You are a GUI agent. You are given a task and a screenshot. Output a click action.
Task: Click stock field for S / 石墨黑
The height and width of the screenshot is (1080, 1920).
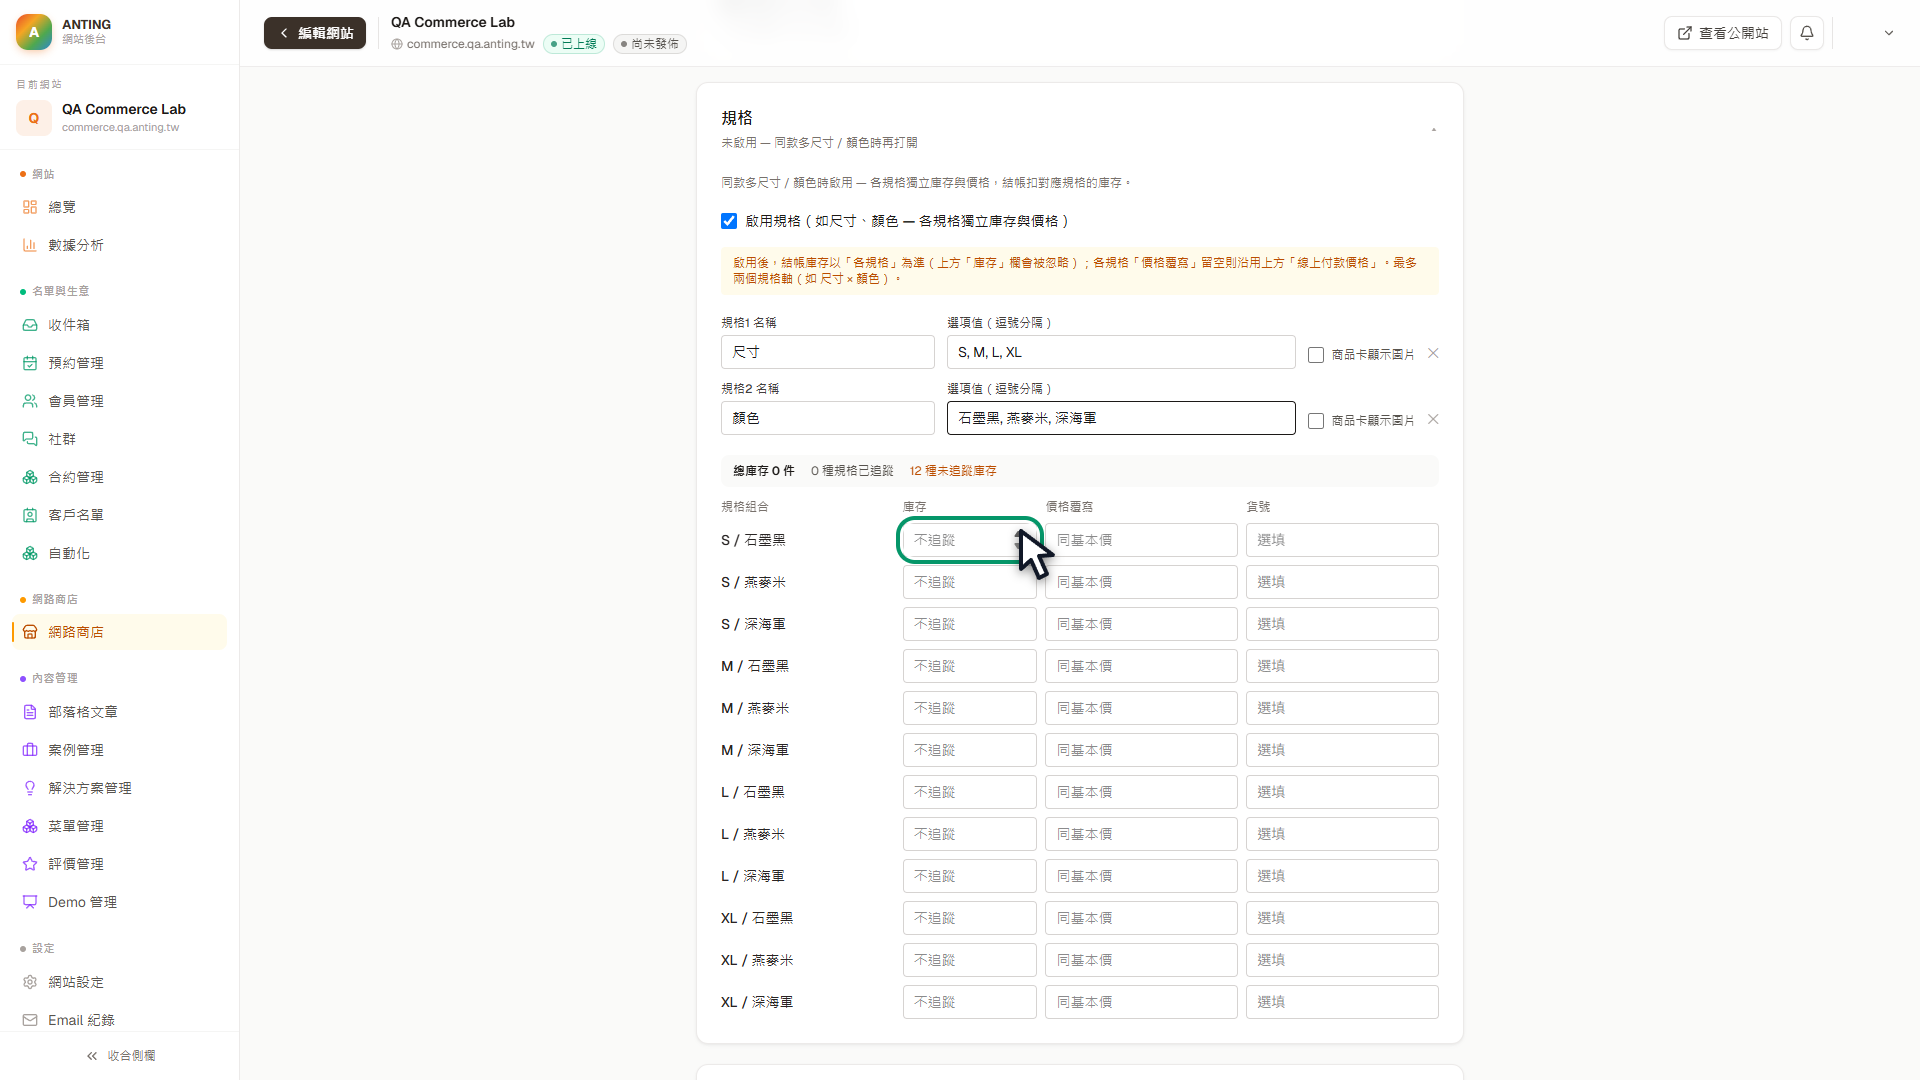[970, 540]
